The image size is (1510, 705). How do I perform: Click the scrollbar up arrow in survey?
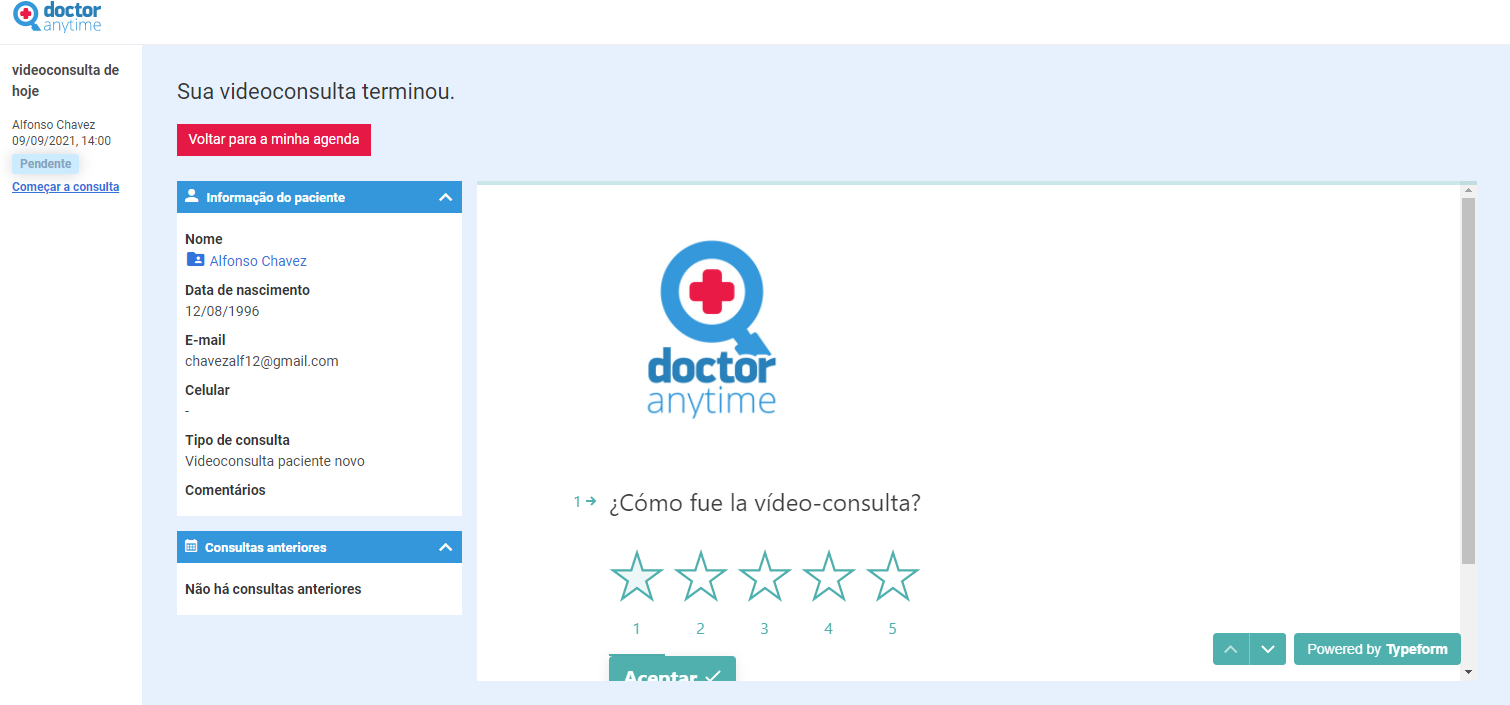pyautogui.click(x=1468, y=190)
